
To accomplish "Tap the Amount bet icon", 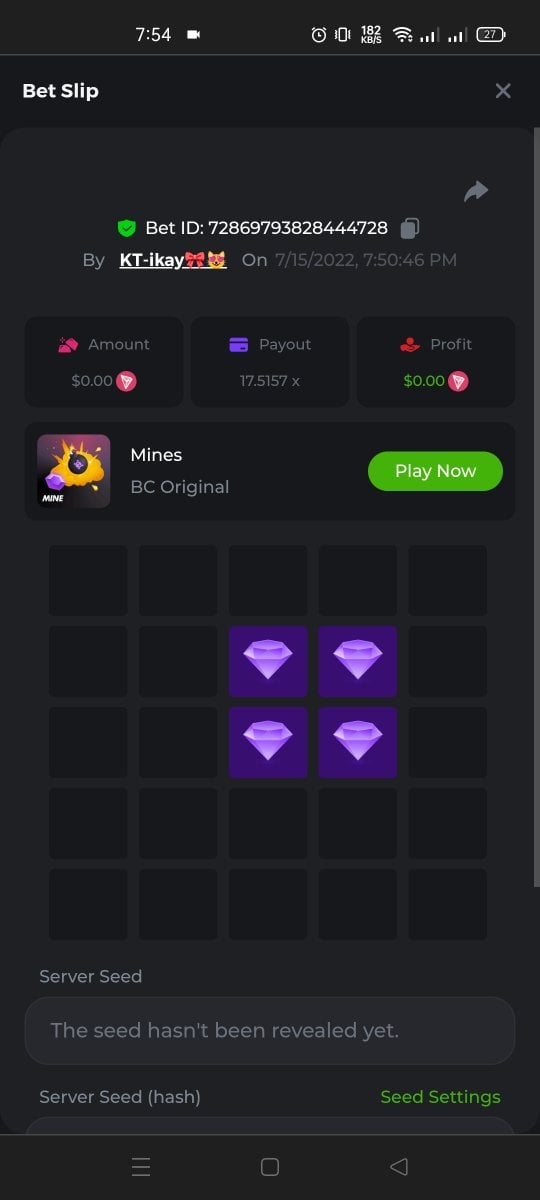I will coord(68,345).
